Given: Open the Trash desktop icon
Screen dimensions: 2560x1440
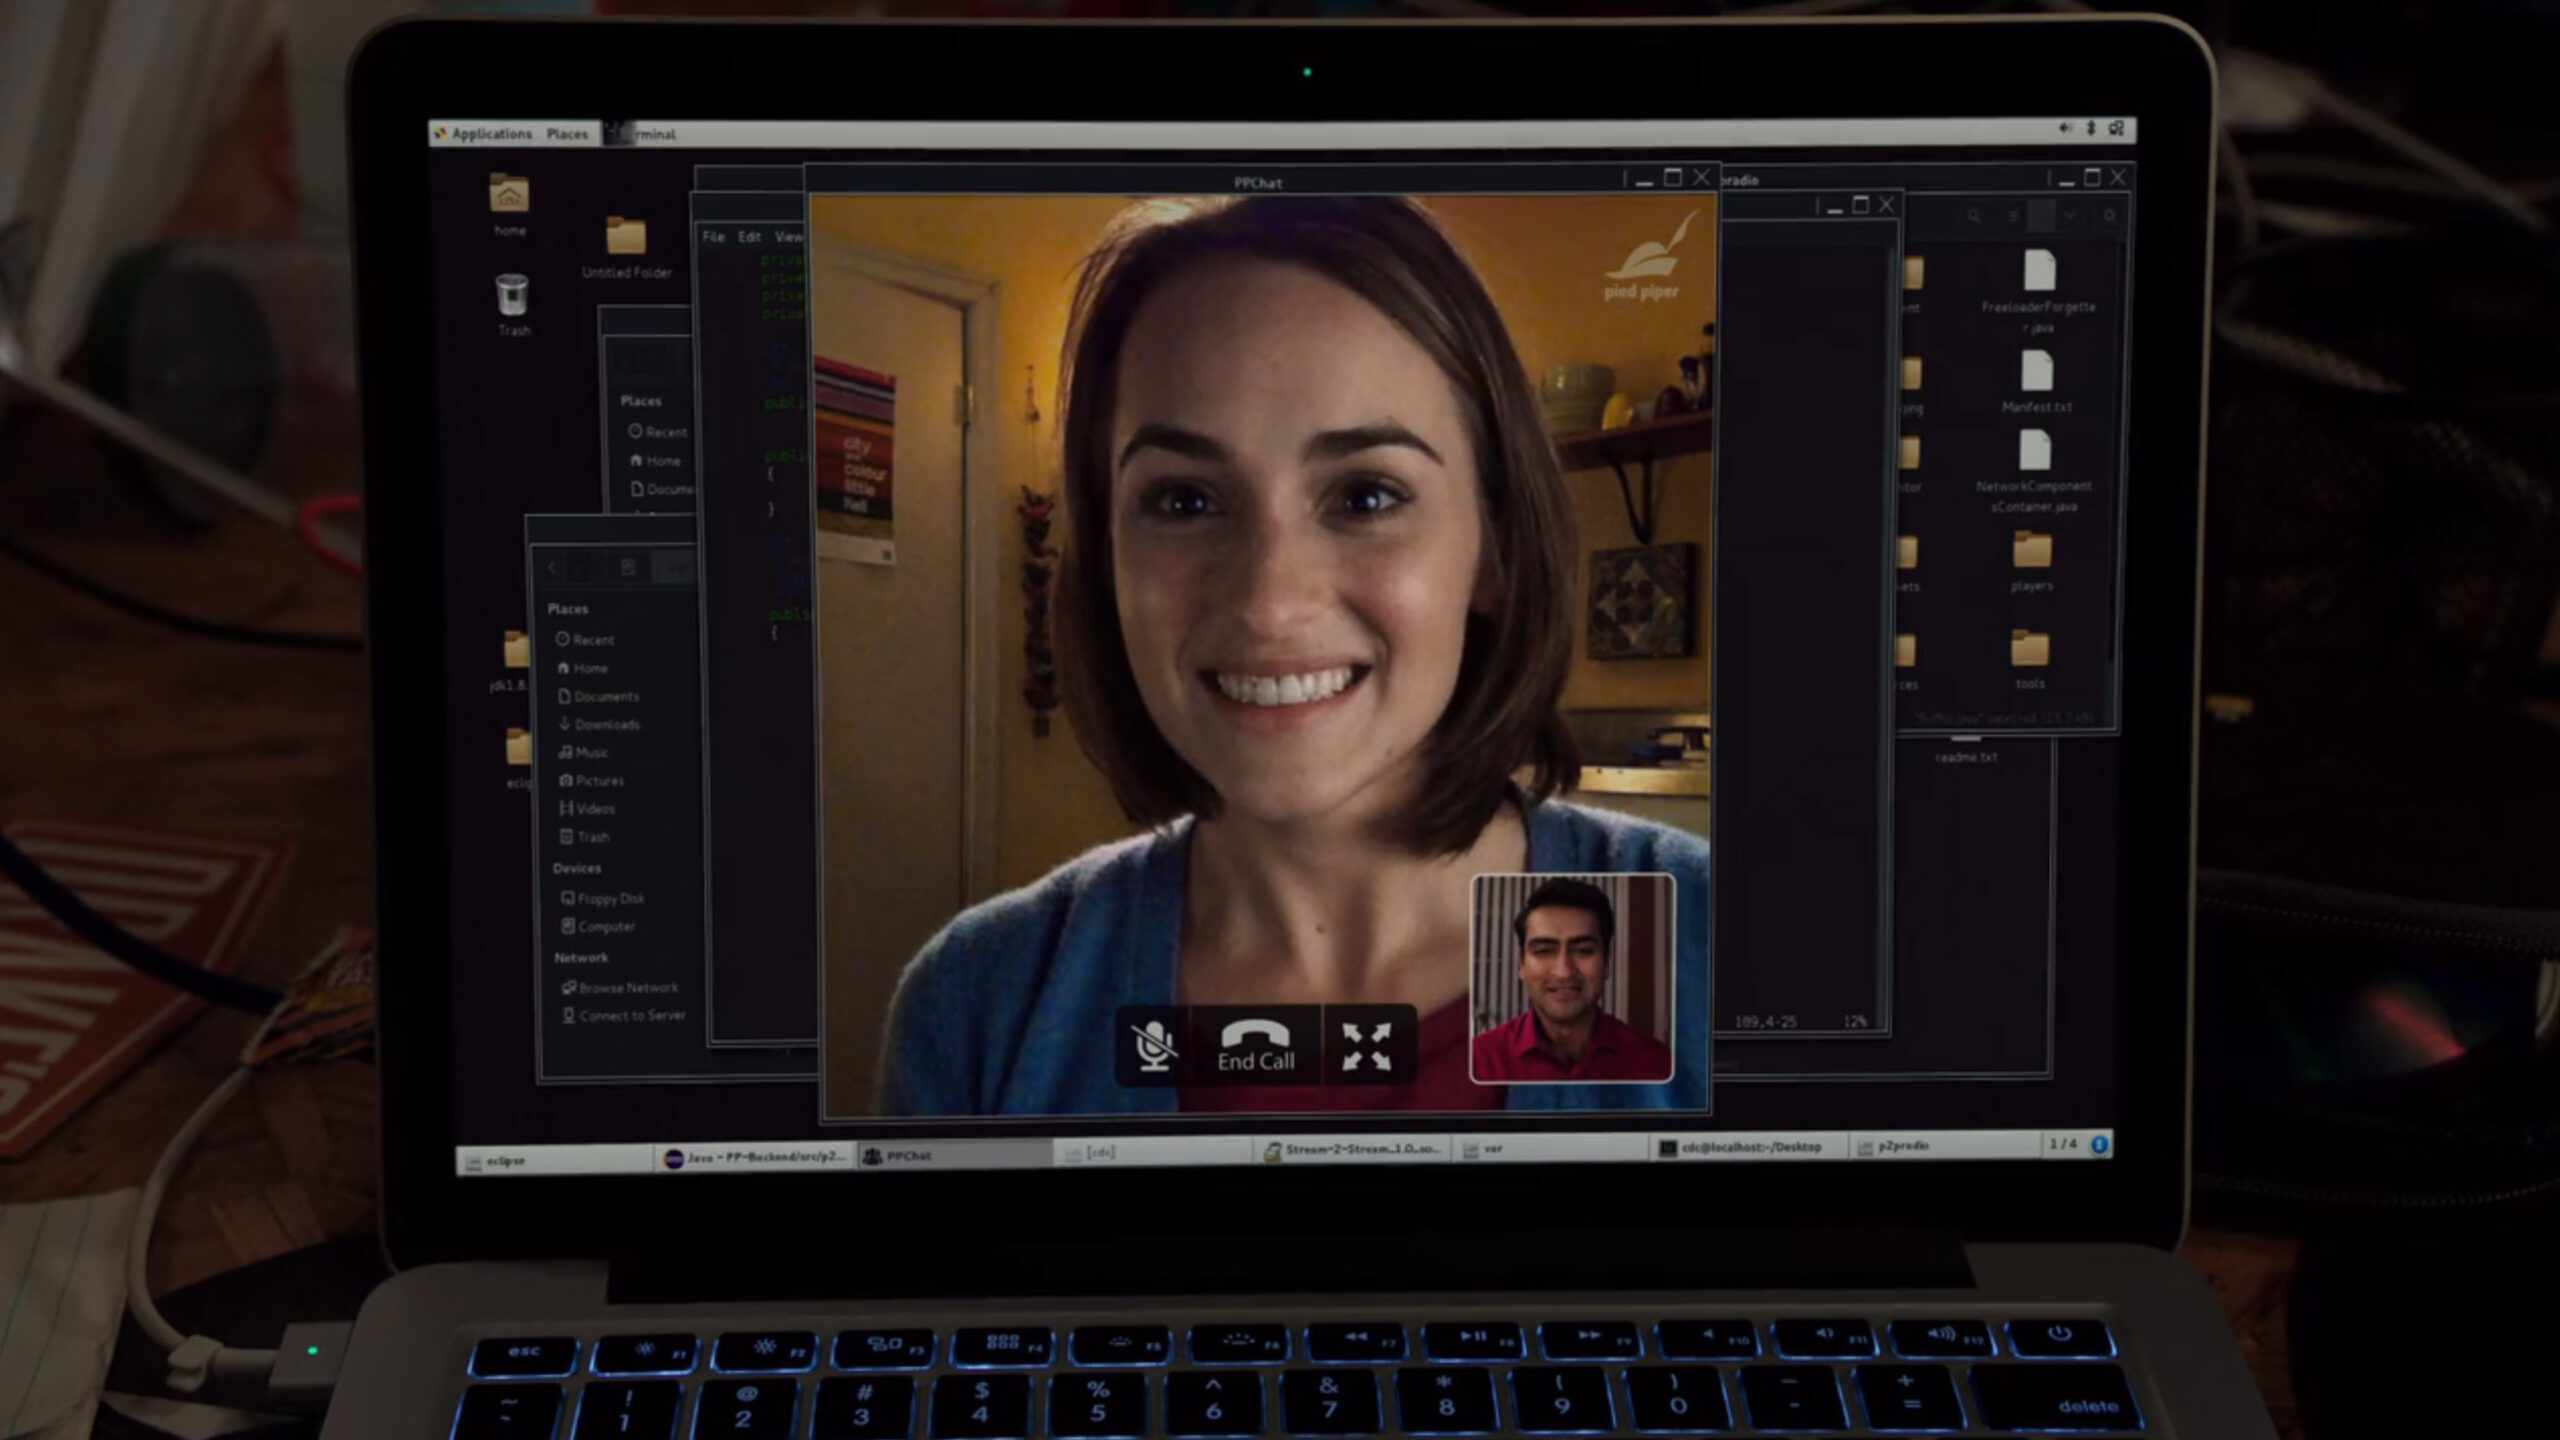Looking at the screenshot, I should click(x=513, y=305).
